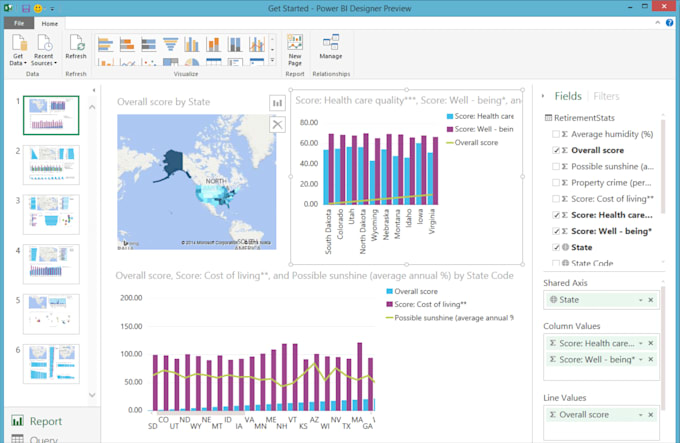The width and height of the screenshot is (680, 443).
Task: Click the X icon beside the map
Action: click(277, 125)
